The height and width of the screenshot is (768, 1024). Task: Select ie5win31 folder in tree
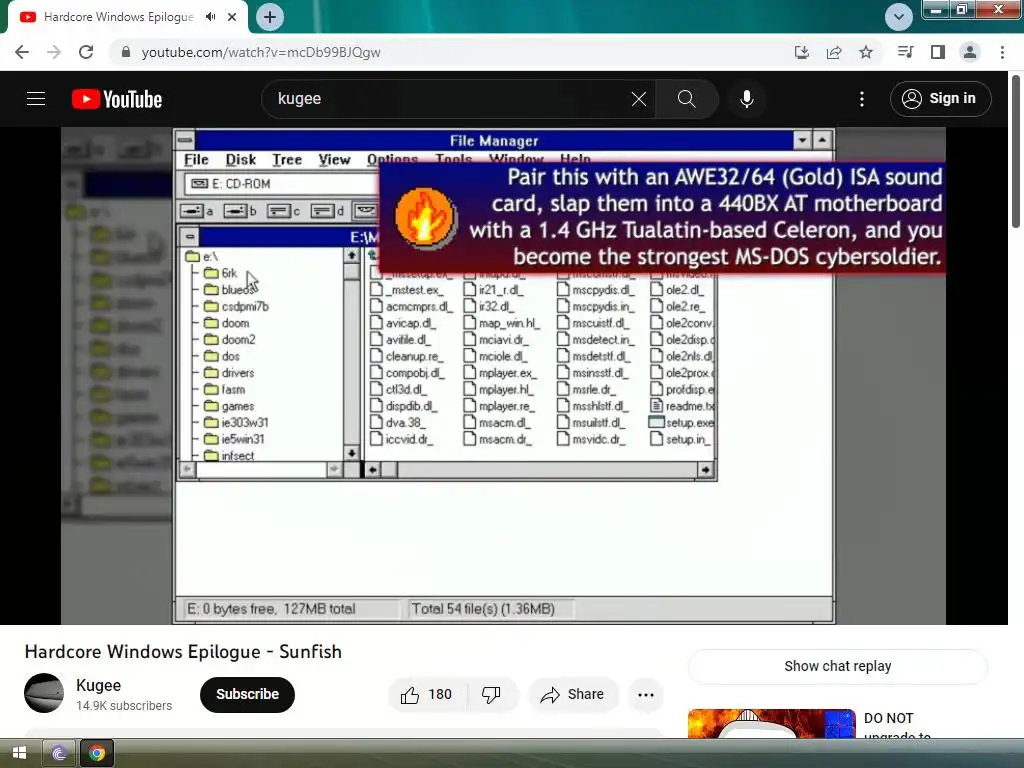pyautogui.click(x=234, y=440)
